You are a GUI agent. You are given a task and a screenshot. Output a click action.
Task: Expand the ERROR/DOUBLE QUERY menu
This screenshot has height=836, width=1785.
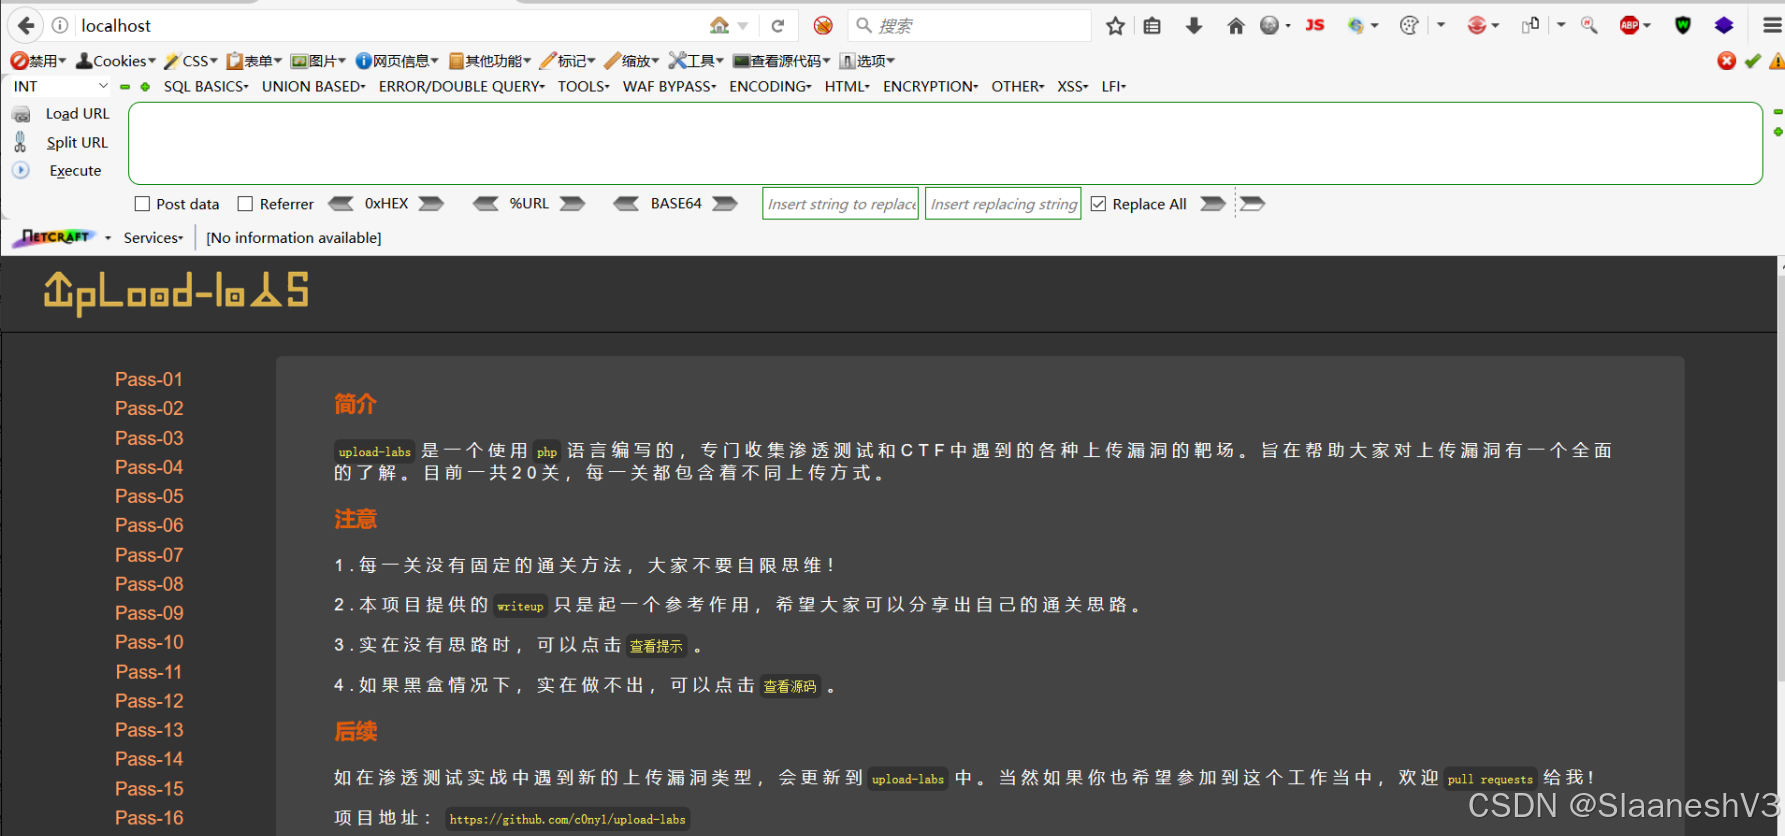[462, 87]
